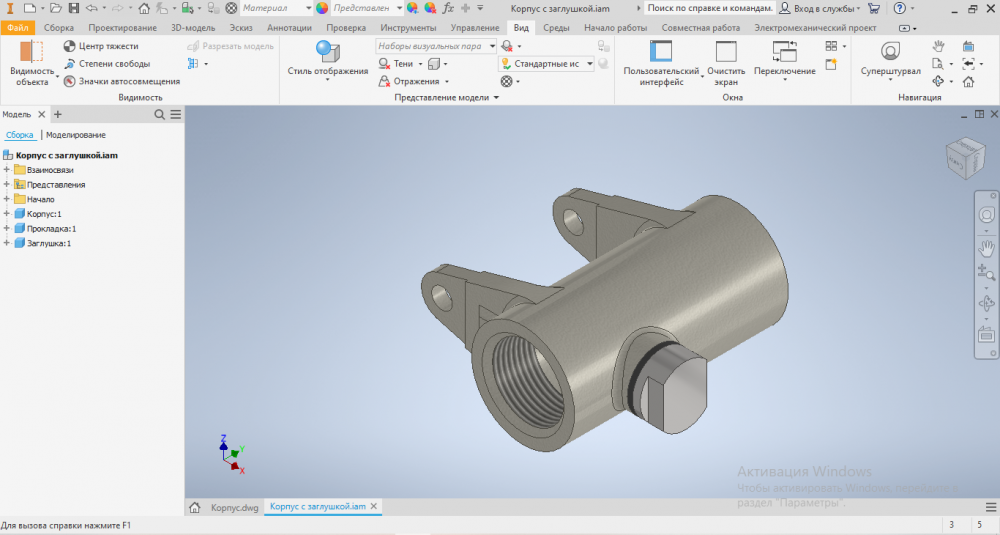
Task: Click the Save icon in quick access toolbar
Action: click(74, 8)
